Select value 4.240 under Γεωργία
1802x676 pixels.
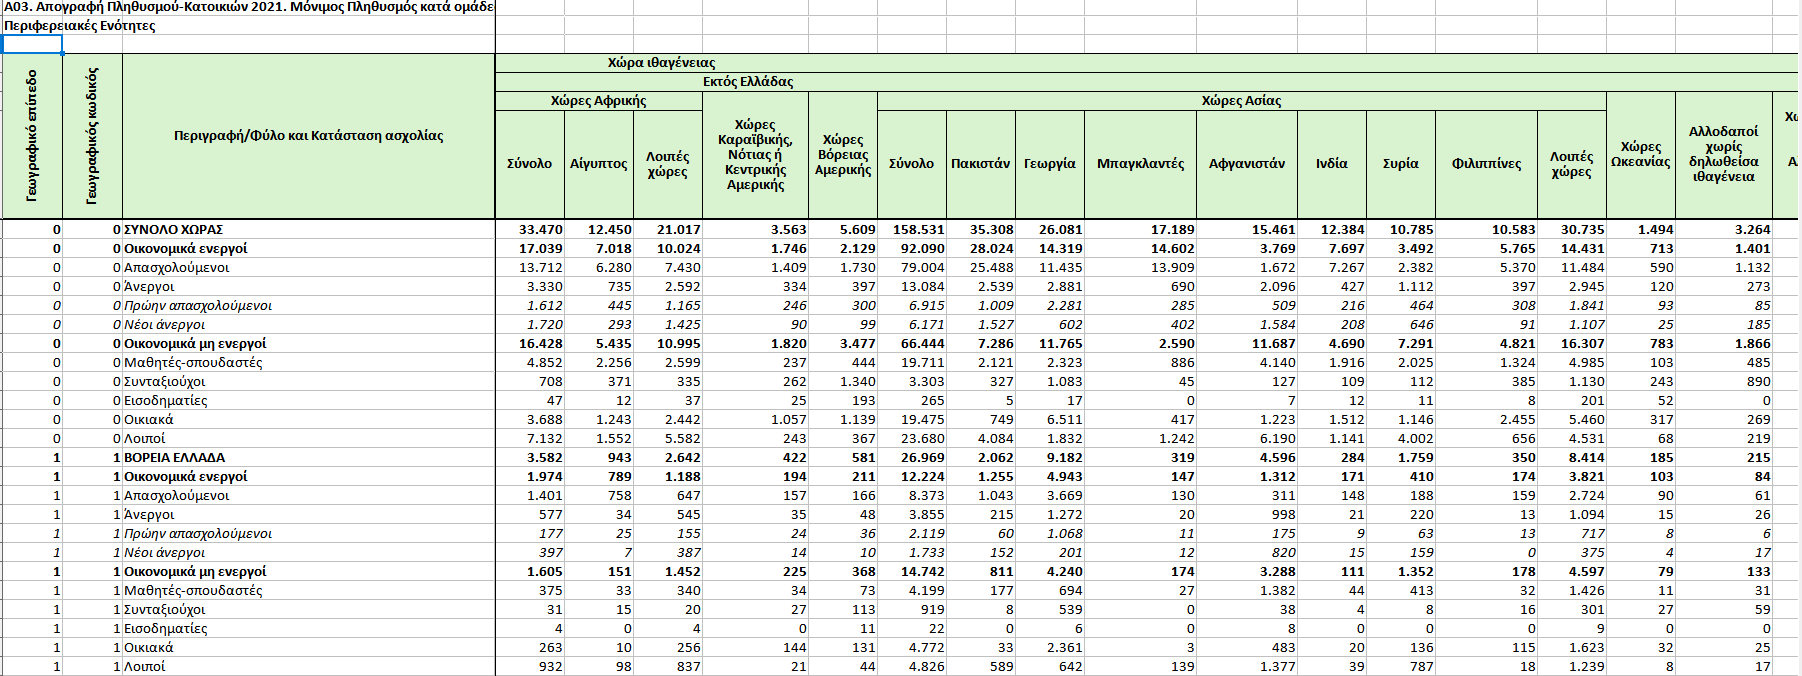(x=1065, y=572)
